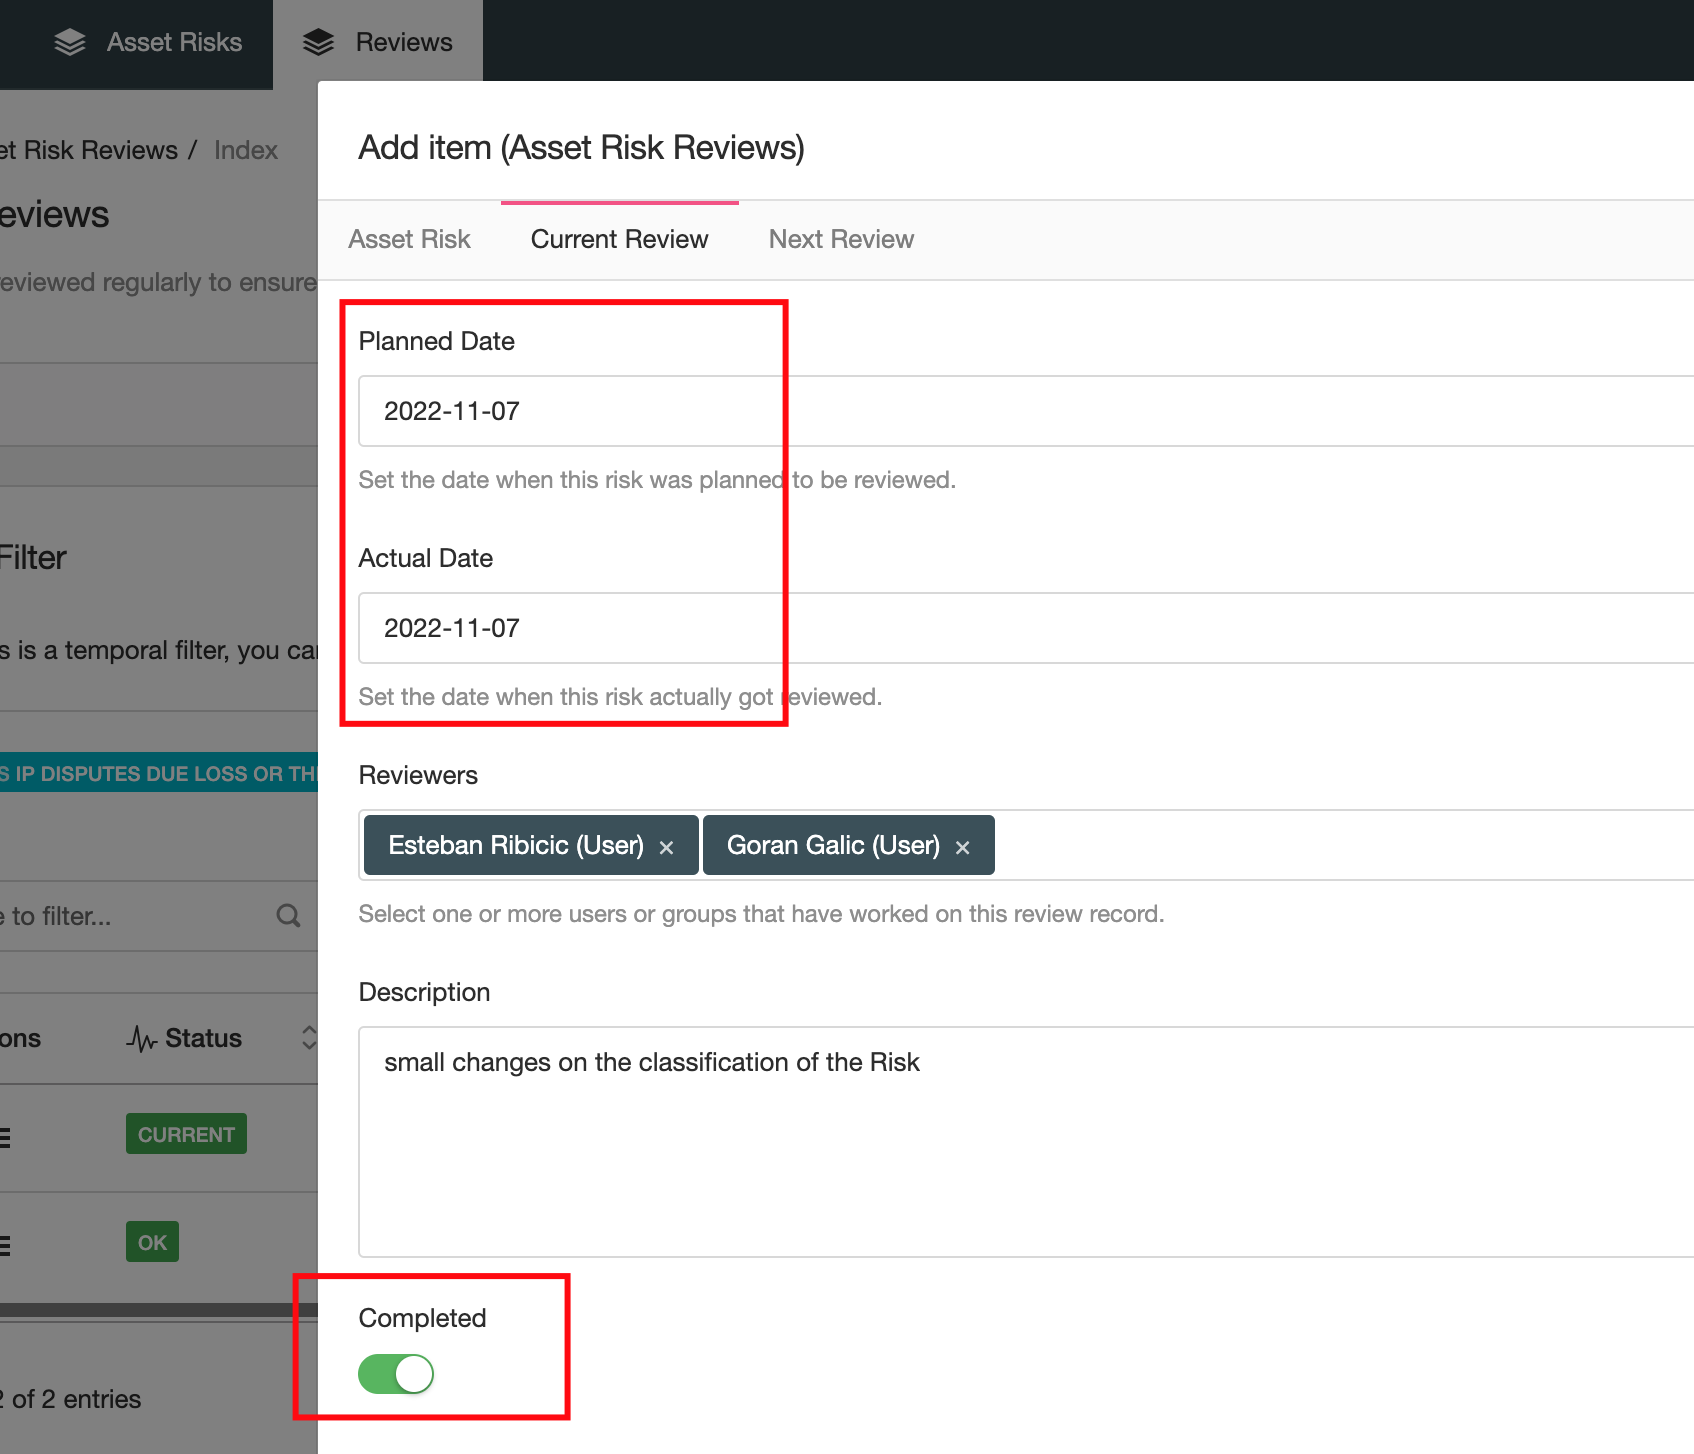Click the Index breadcrumb link
The width and height of the screenshot is (1694, 1454).
click(x=246, y=150)
